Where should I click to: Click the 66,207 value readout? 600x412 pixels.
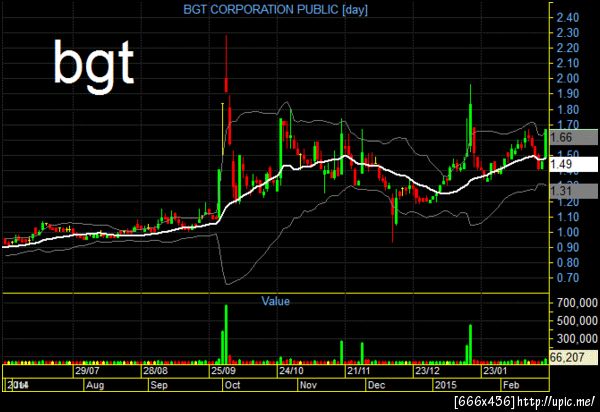tap(573, 357)
